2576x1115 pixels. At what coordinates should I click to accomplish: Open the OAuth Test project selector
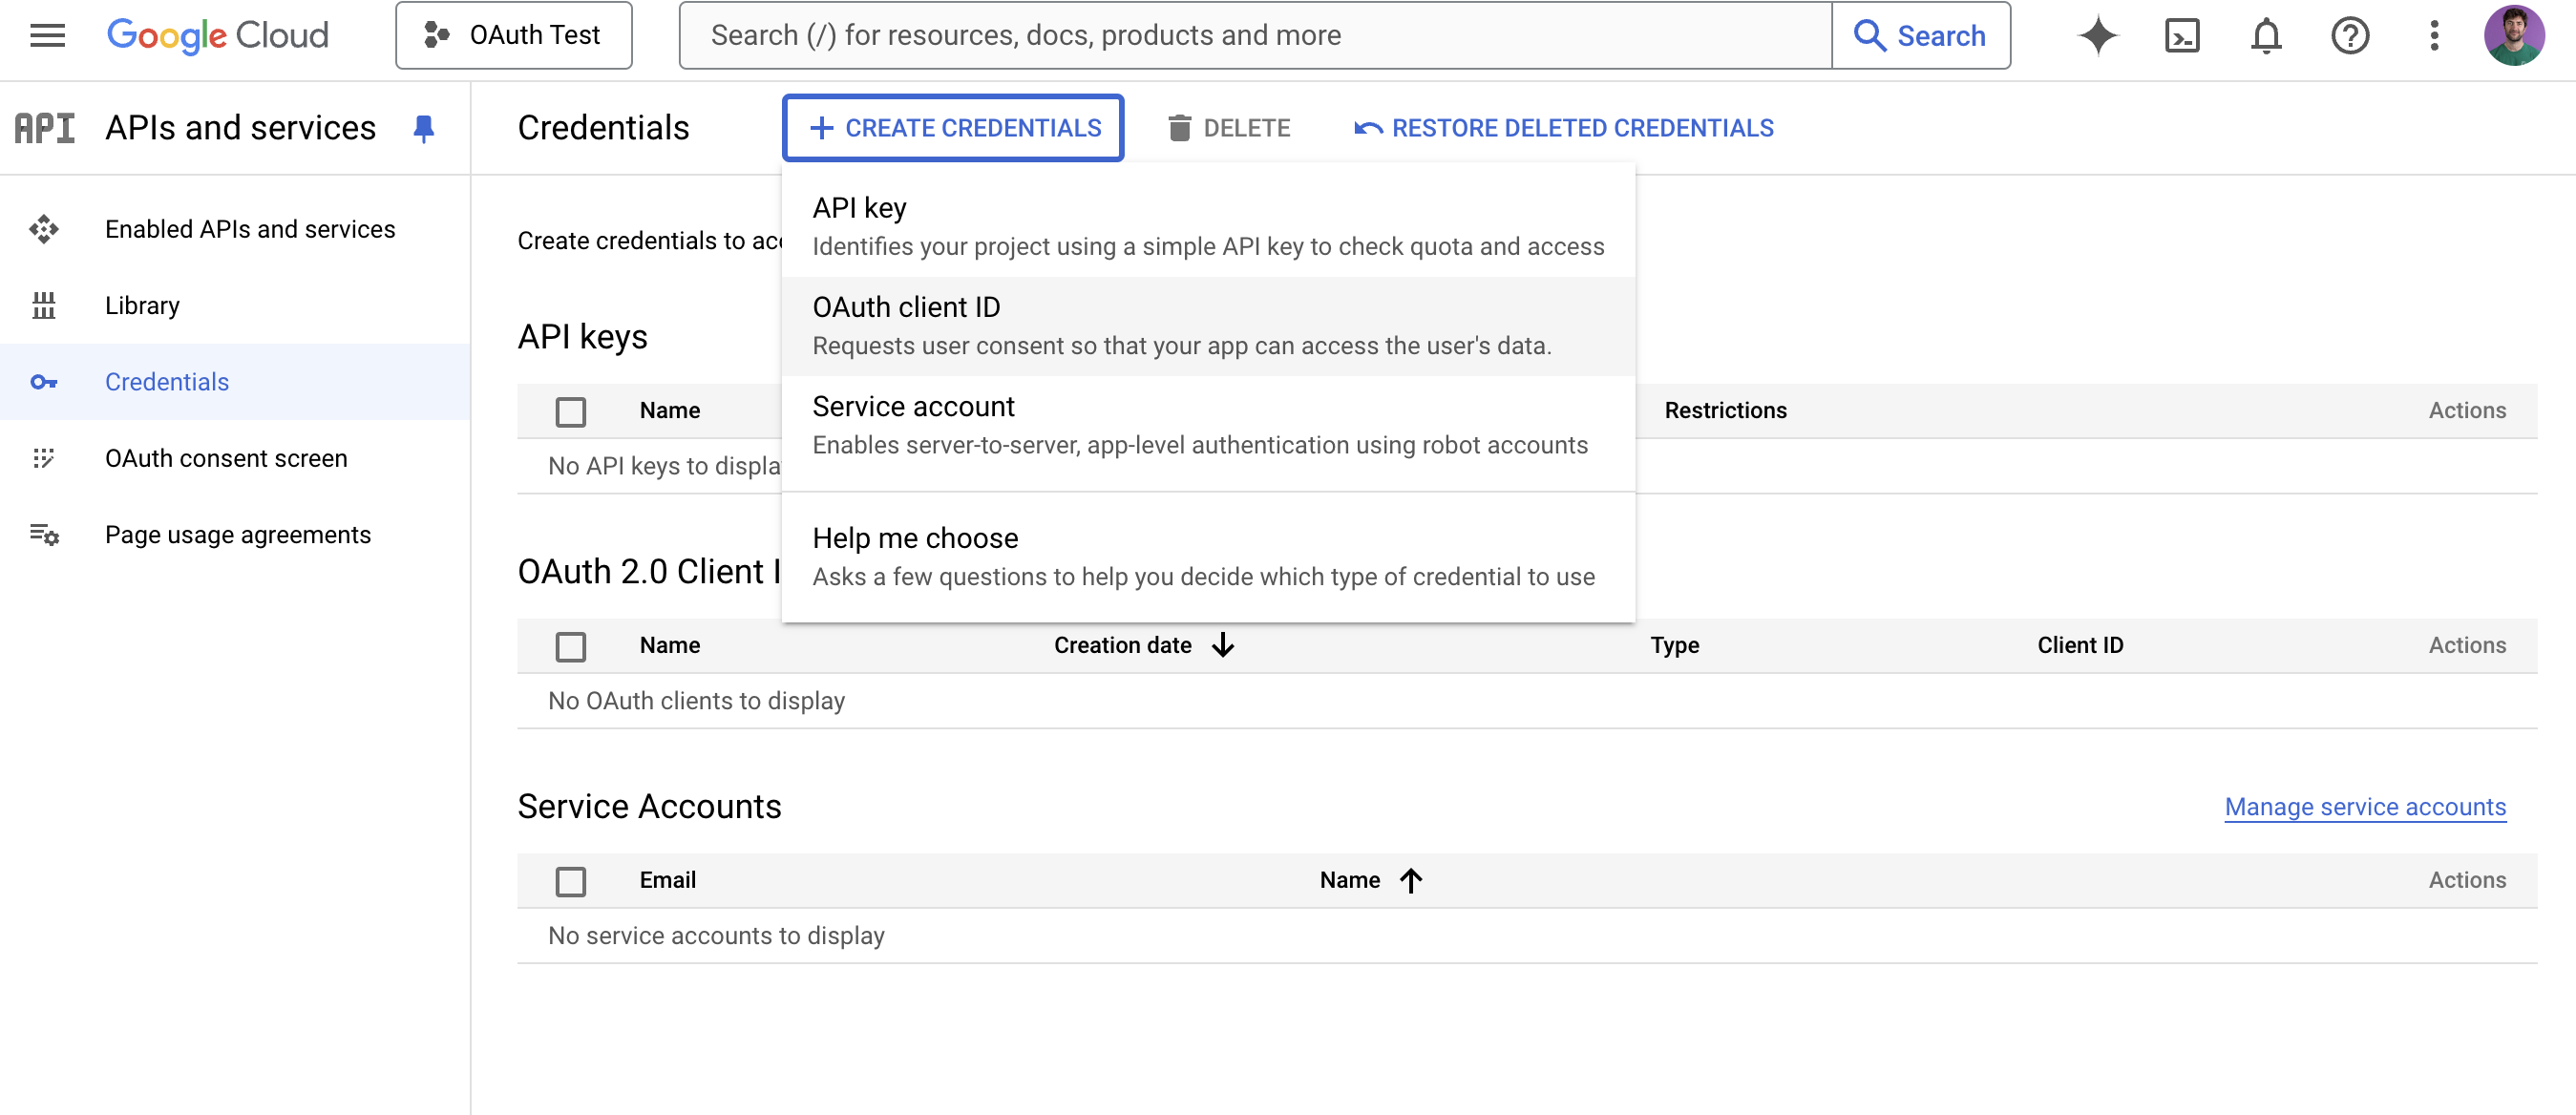[514, 35]
